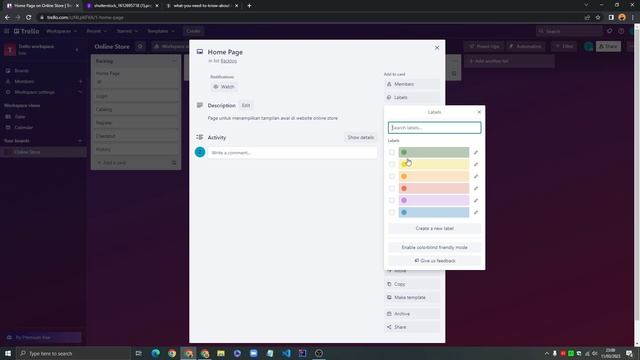This screenshot has width=640, height=360.
Task: Tick the orange label checkbox
Action: (x=392, y=176)
